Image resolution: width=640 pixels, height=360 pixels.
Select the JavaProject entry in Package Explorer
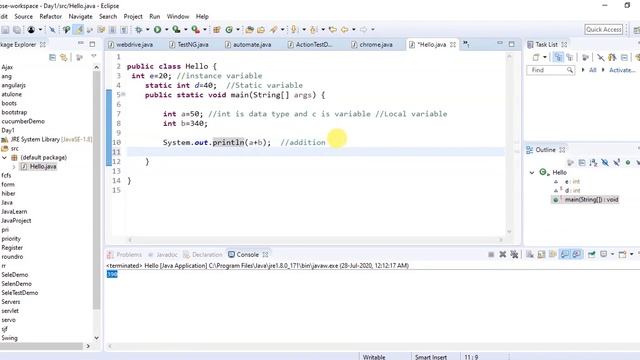pyautogui.click(x=16, y=220)
